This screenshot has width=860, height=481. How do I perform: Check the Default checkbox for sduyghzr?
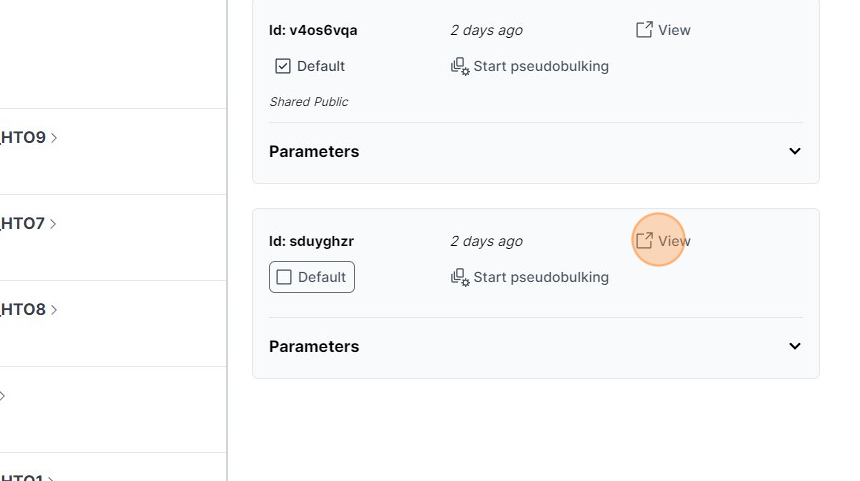click(x=284, y=277)
